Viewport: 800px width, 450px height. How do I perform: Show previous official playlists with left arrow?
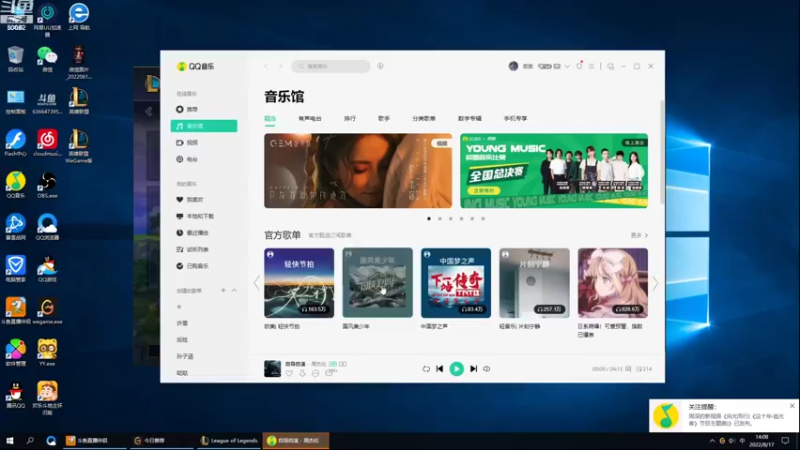tap(257, 283)
